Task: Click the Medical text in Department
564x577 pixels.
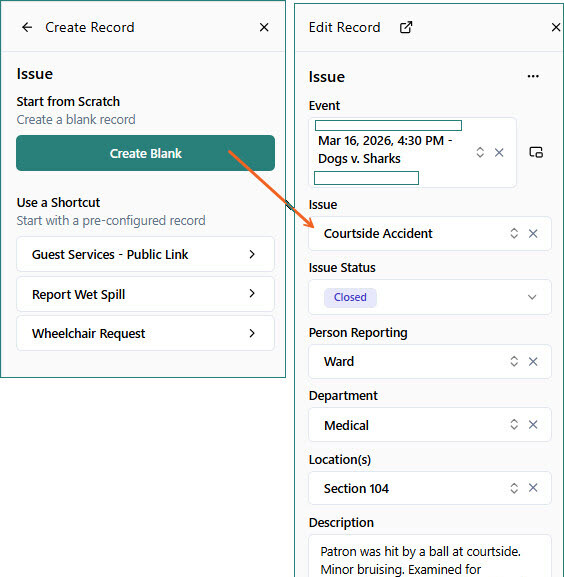Action: click(x=346, y=425)
